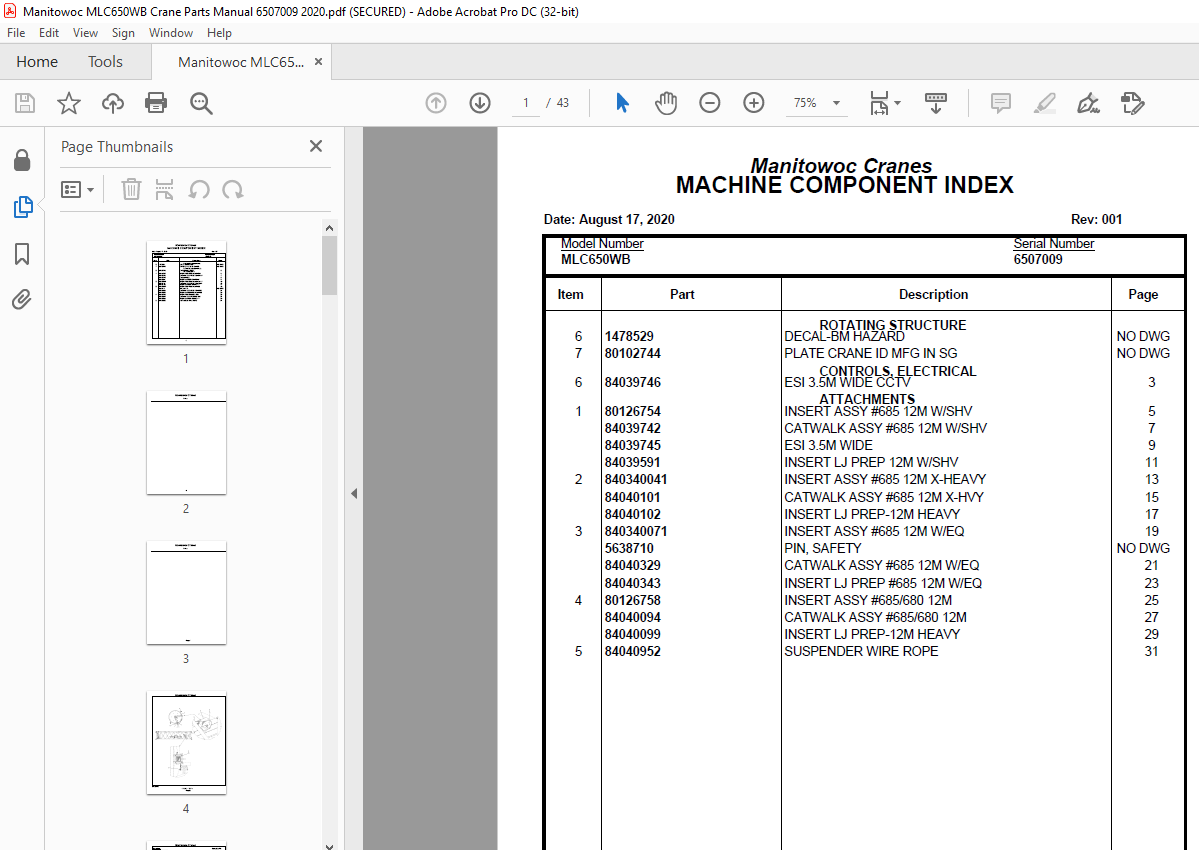
Task: Rotate pages counterclockwise
Action: (199, 189)
